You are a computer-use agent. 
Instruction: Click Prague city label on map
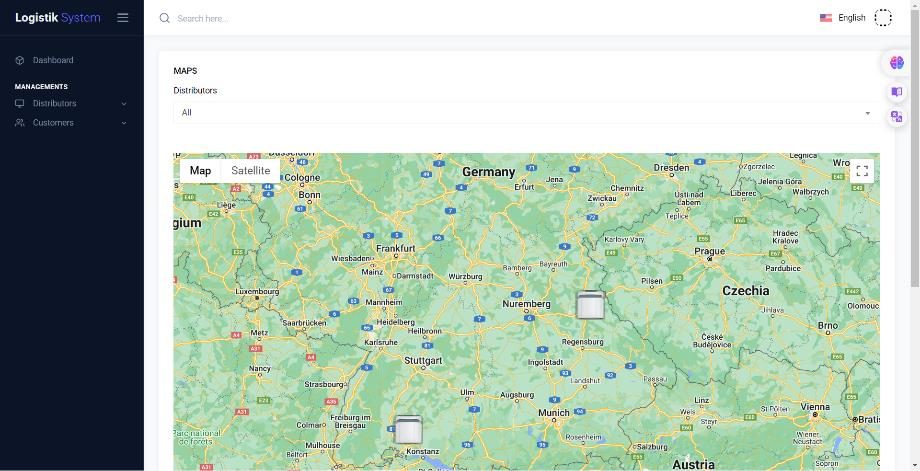(709, 251)
